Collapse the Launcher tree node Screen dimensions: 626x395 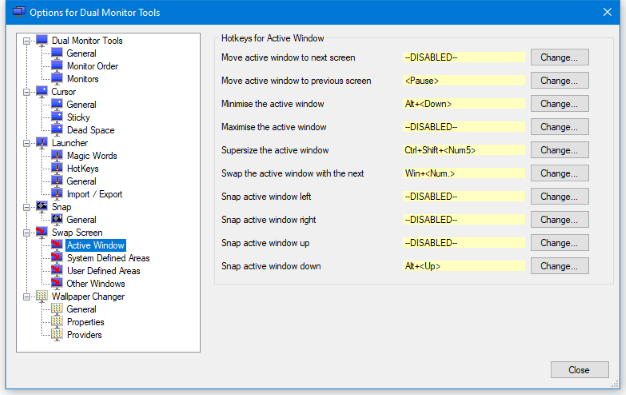point(27,143)
